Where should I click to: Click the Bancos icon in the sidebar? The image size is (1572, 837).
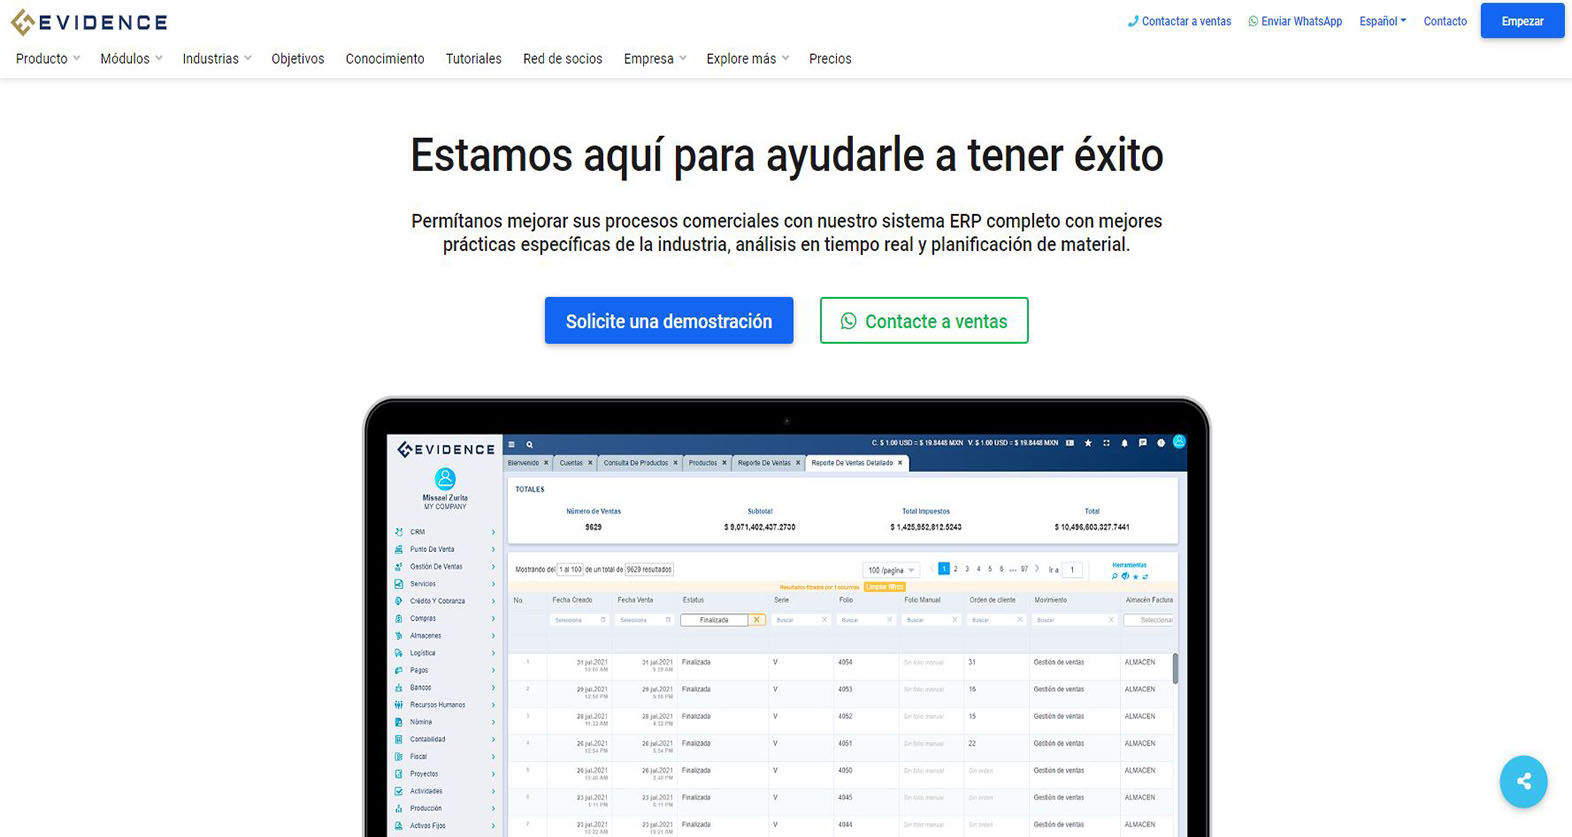click(399, 688)
